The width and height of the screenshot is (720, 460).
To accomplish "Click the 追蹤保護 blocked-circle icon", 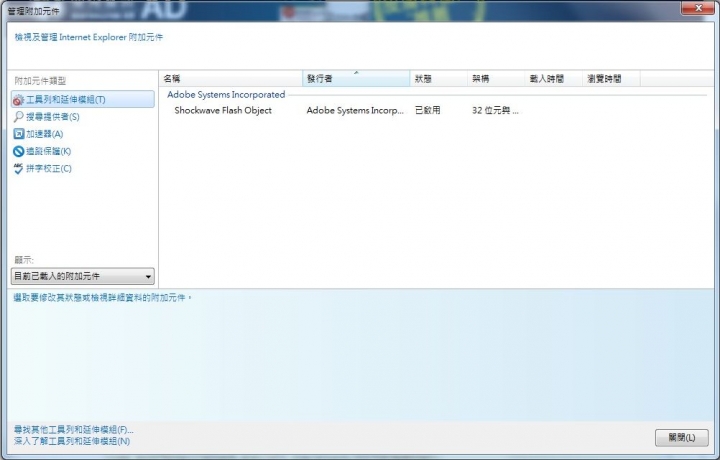I will (18, 151).
